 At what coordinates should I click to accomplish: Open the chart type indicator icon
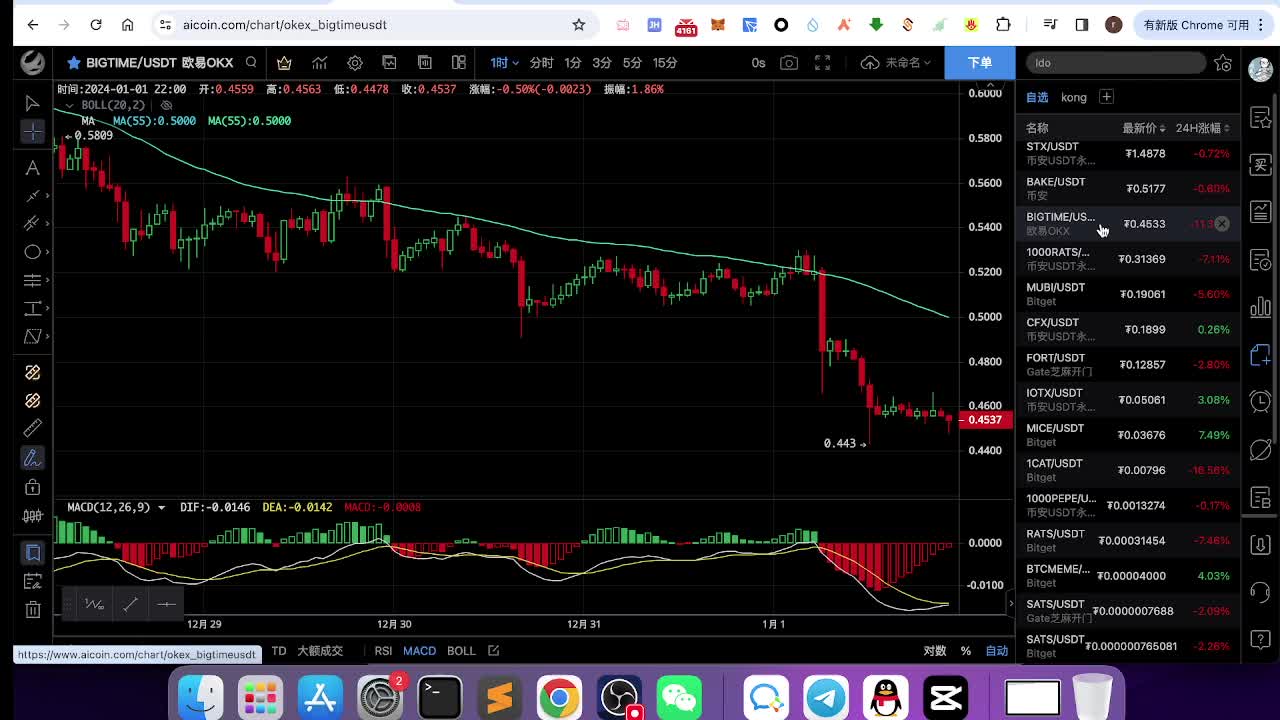pyautogui.click(x=320, y=63)
